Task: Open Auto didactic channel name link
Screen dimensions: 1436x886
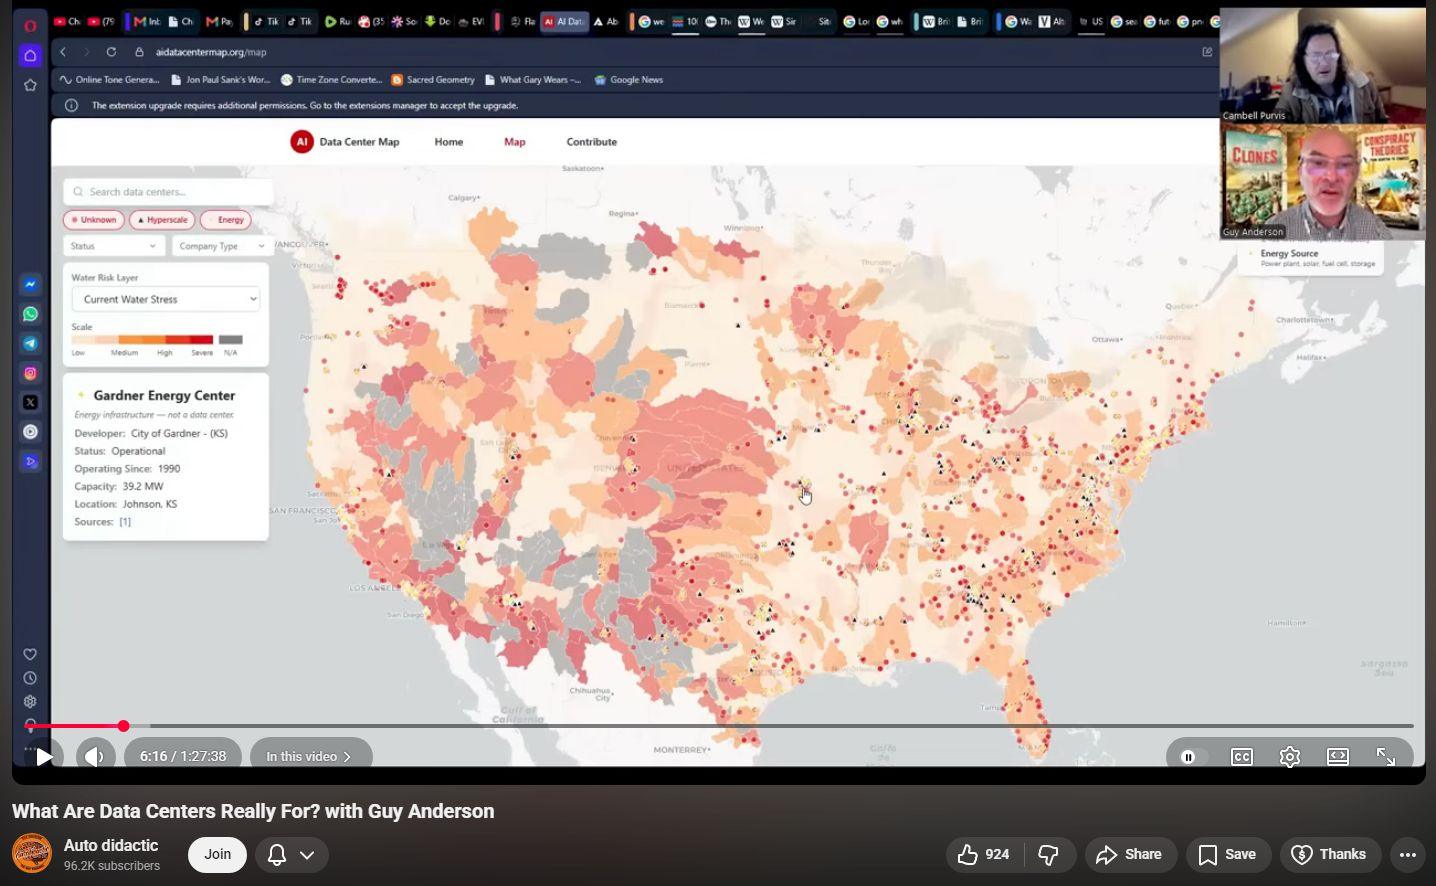Action: point(111,845)
